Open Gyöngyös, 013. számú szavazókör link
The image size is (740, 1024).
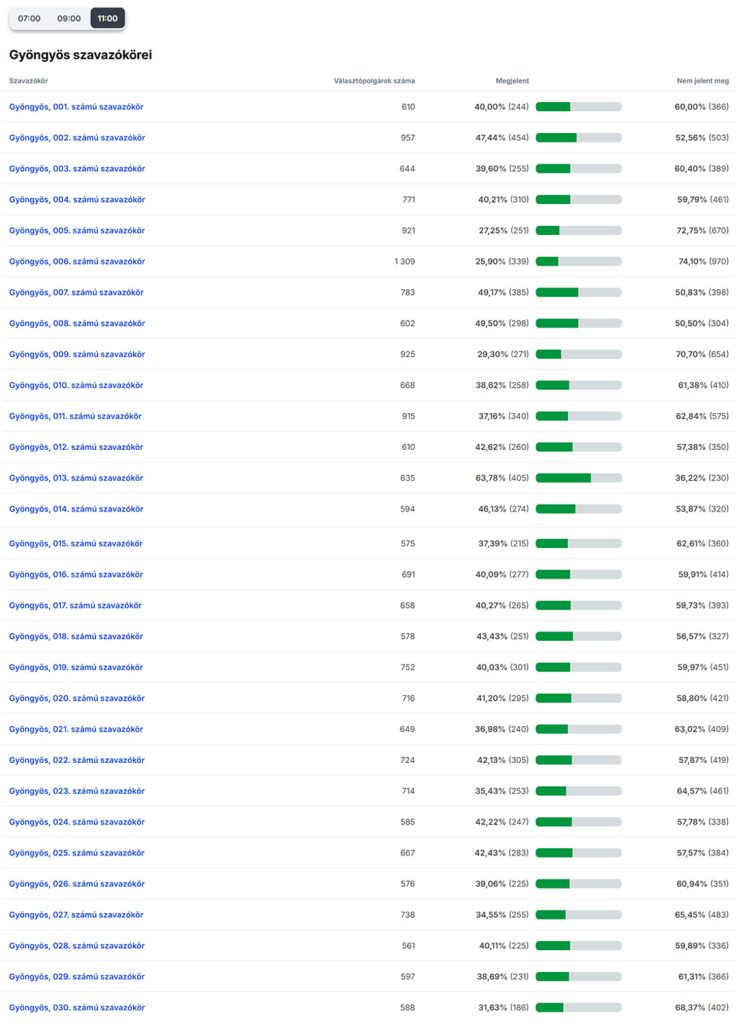[76, 478]
